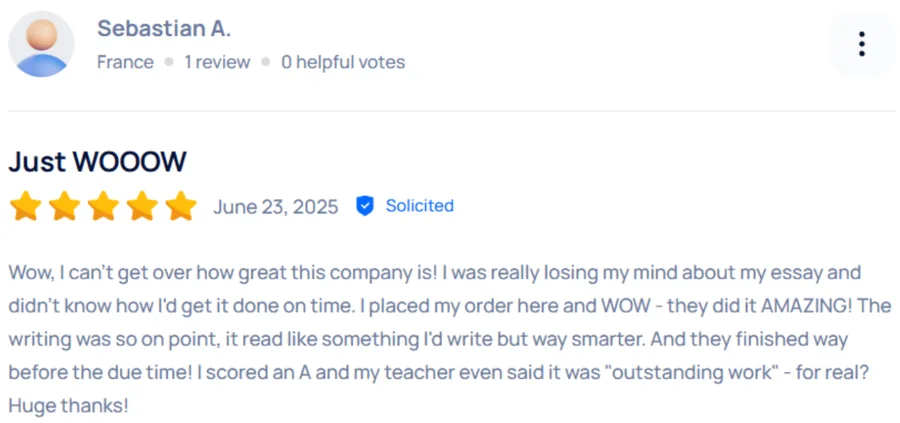Click the fourth rating star
This screenshot has height=423, width=900.
pos(142,207)
